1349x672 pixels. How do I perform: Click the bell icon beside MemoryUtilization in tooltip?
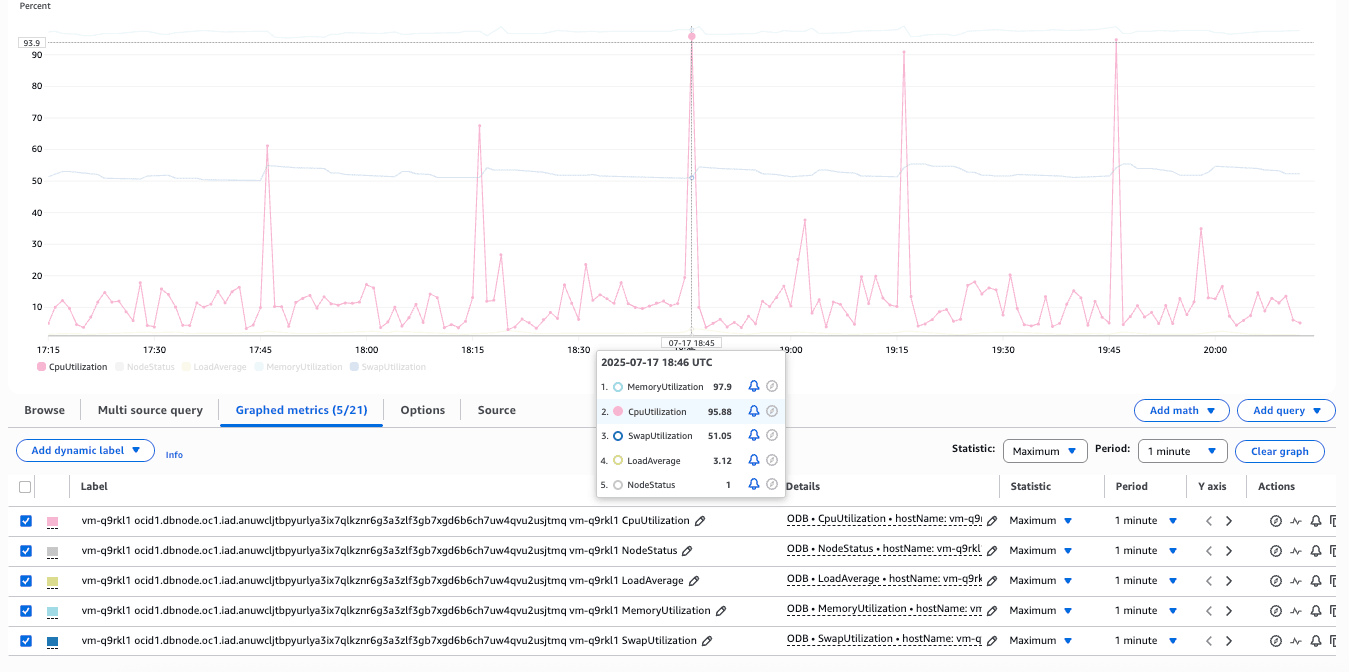click(753, 386)
